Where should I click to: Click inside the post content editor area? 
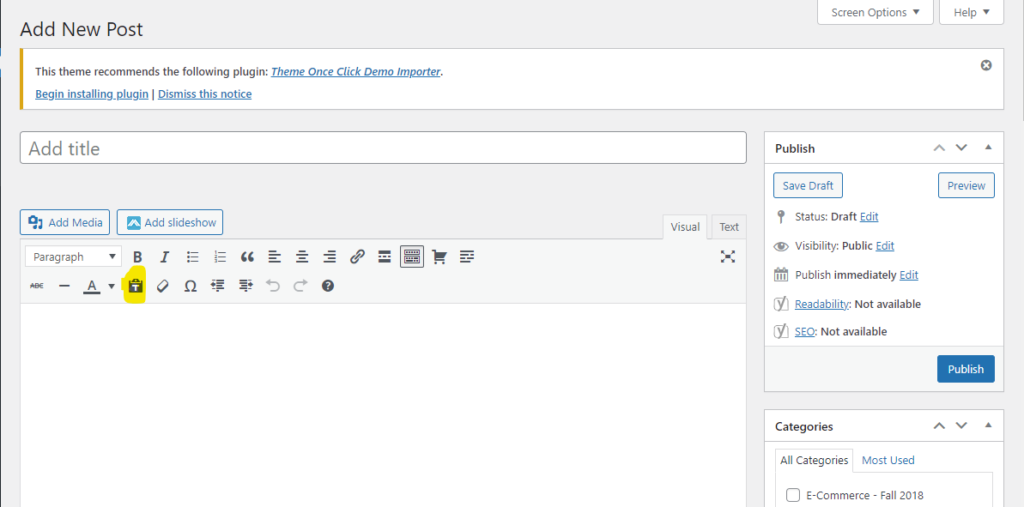coord(383,405)
